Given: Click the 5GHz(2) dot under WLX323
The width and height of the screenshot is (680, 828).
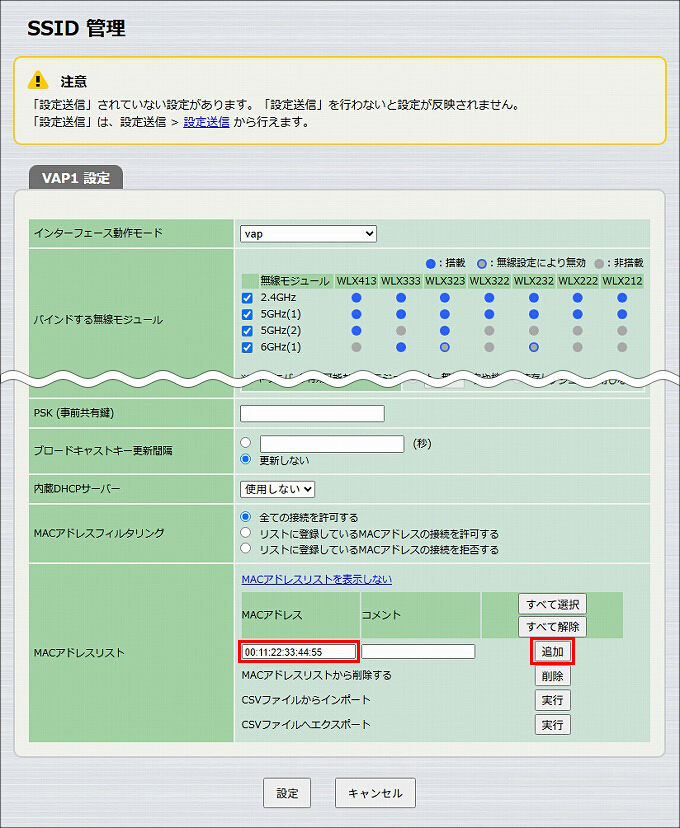Looking at the screenshot, I should (x=445, y=331).
